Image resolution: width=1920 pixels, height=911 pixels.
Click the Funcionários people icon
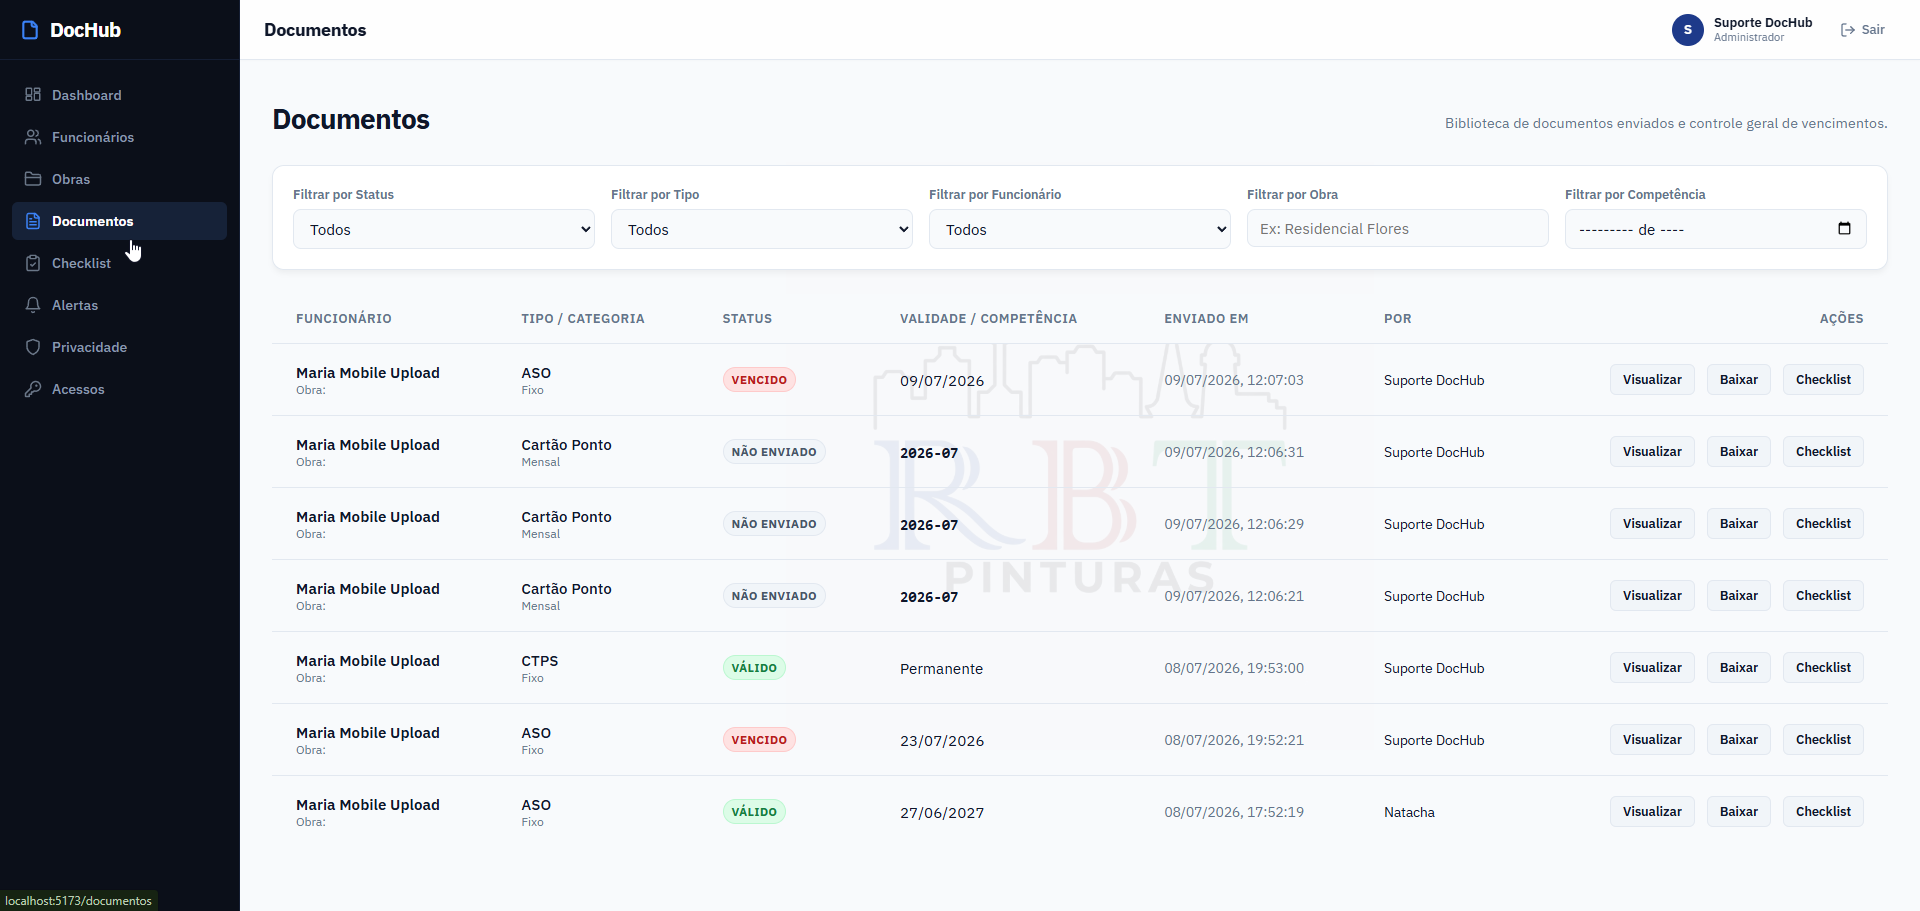[x=33, y=137]
